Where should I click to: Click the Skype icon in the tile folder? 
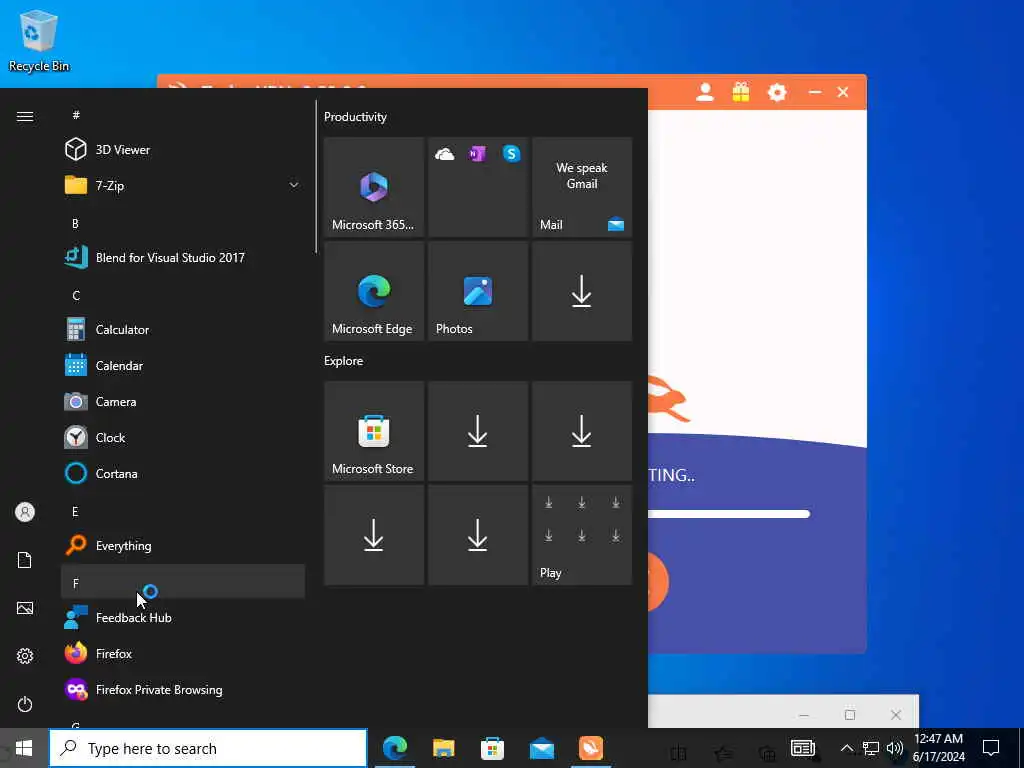tap(511, 154)
